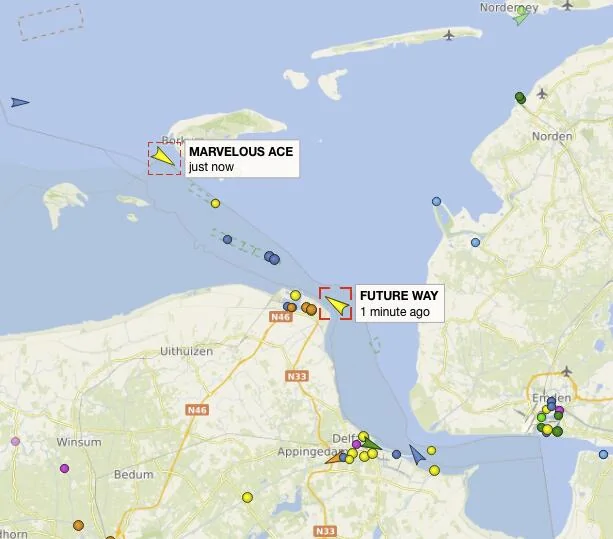Image resolution: width=613 pixels, height=539 pixels.
Task: Click the magenta dot southwest of Winsum
Action: 65,468
